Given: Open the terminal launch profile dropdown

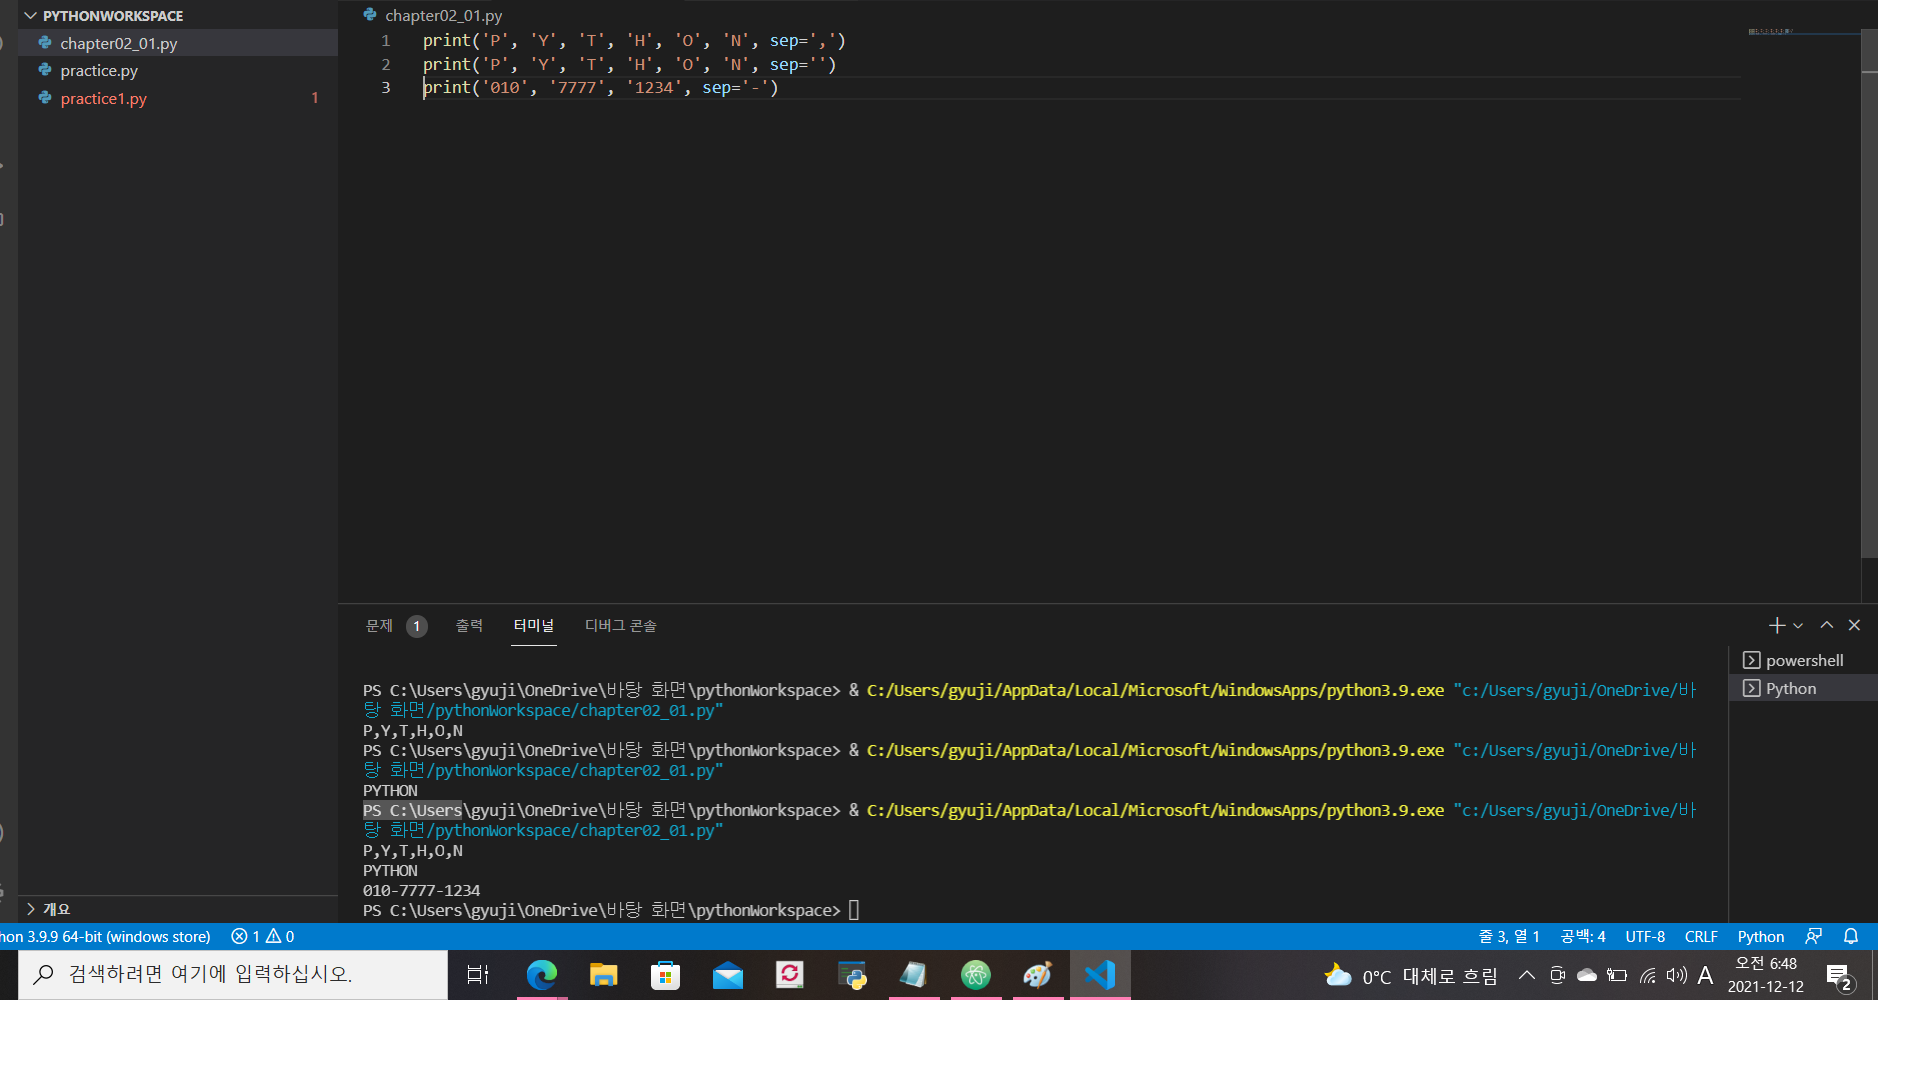Looking at the screenshot, I should pos(1798,625).
